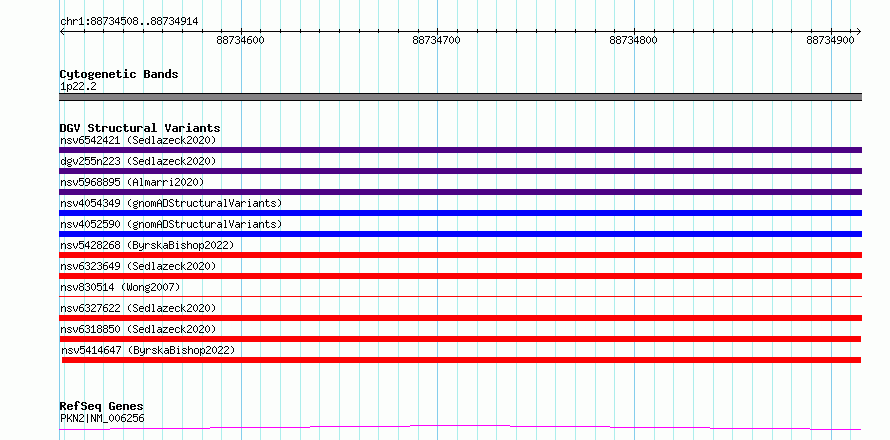Image resolution: width=890 pixels, height=440 pixels.
Task: Open nsv5428268 (ByrskaBishop2022) label
Action: 147,245
